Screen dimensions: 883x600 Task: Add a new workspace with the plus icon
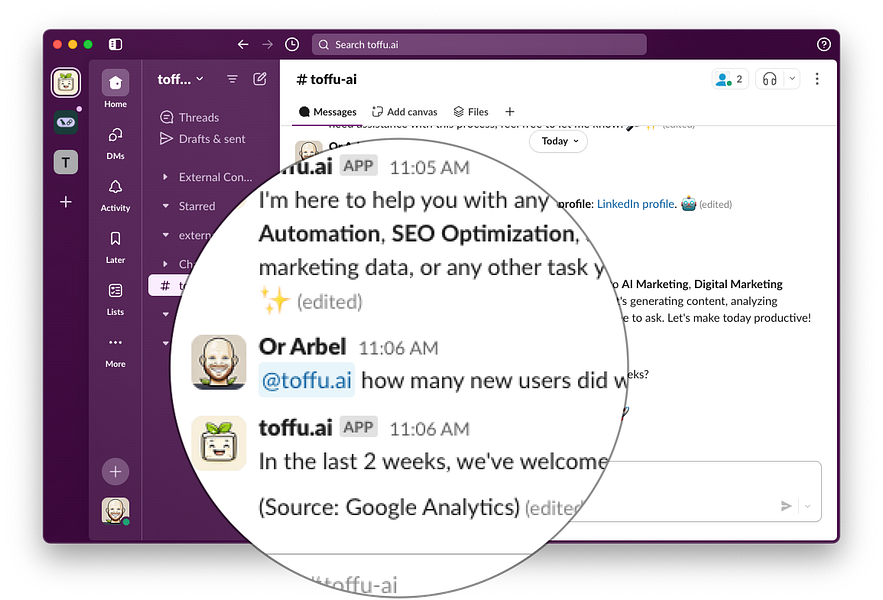click(66, 202)
